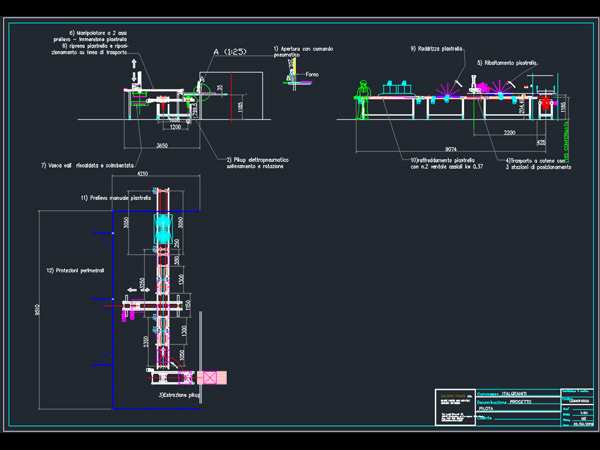
Task: Click the 2200 dimension value
Action: [x=509, y=132]
